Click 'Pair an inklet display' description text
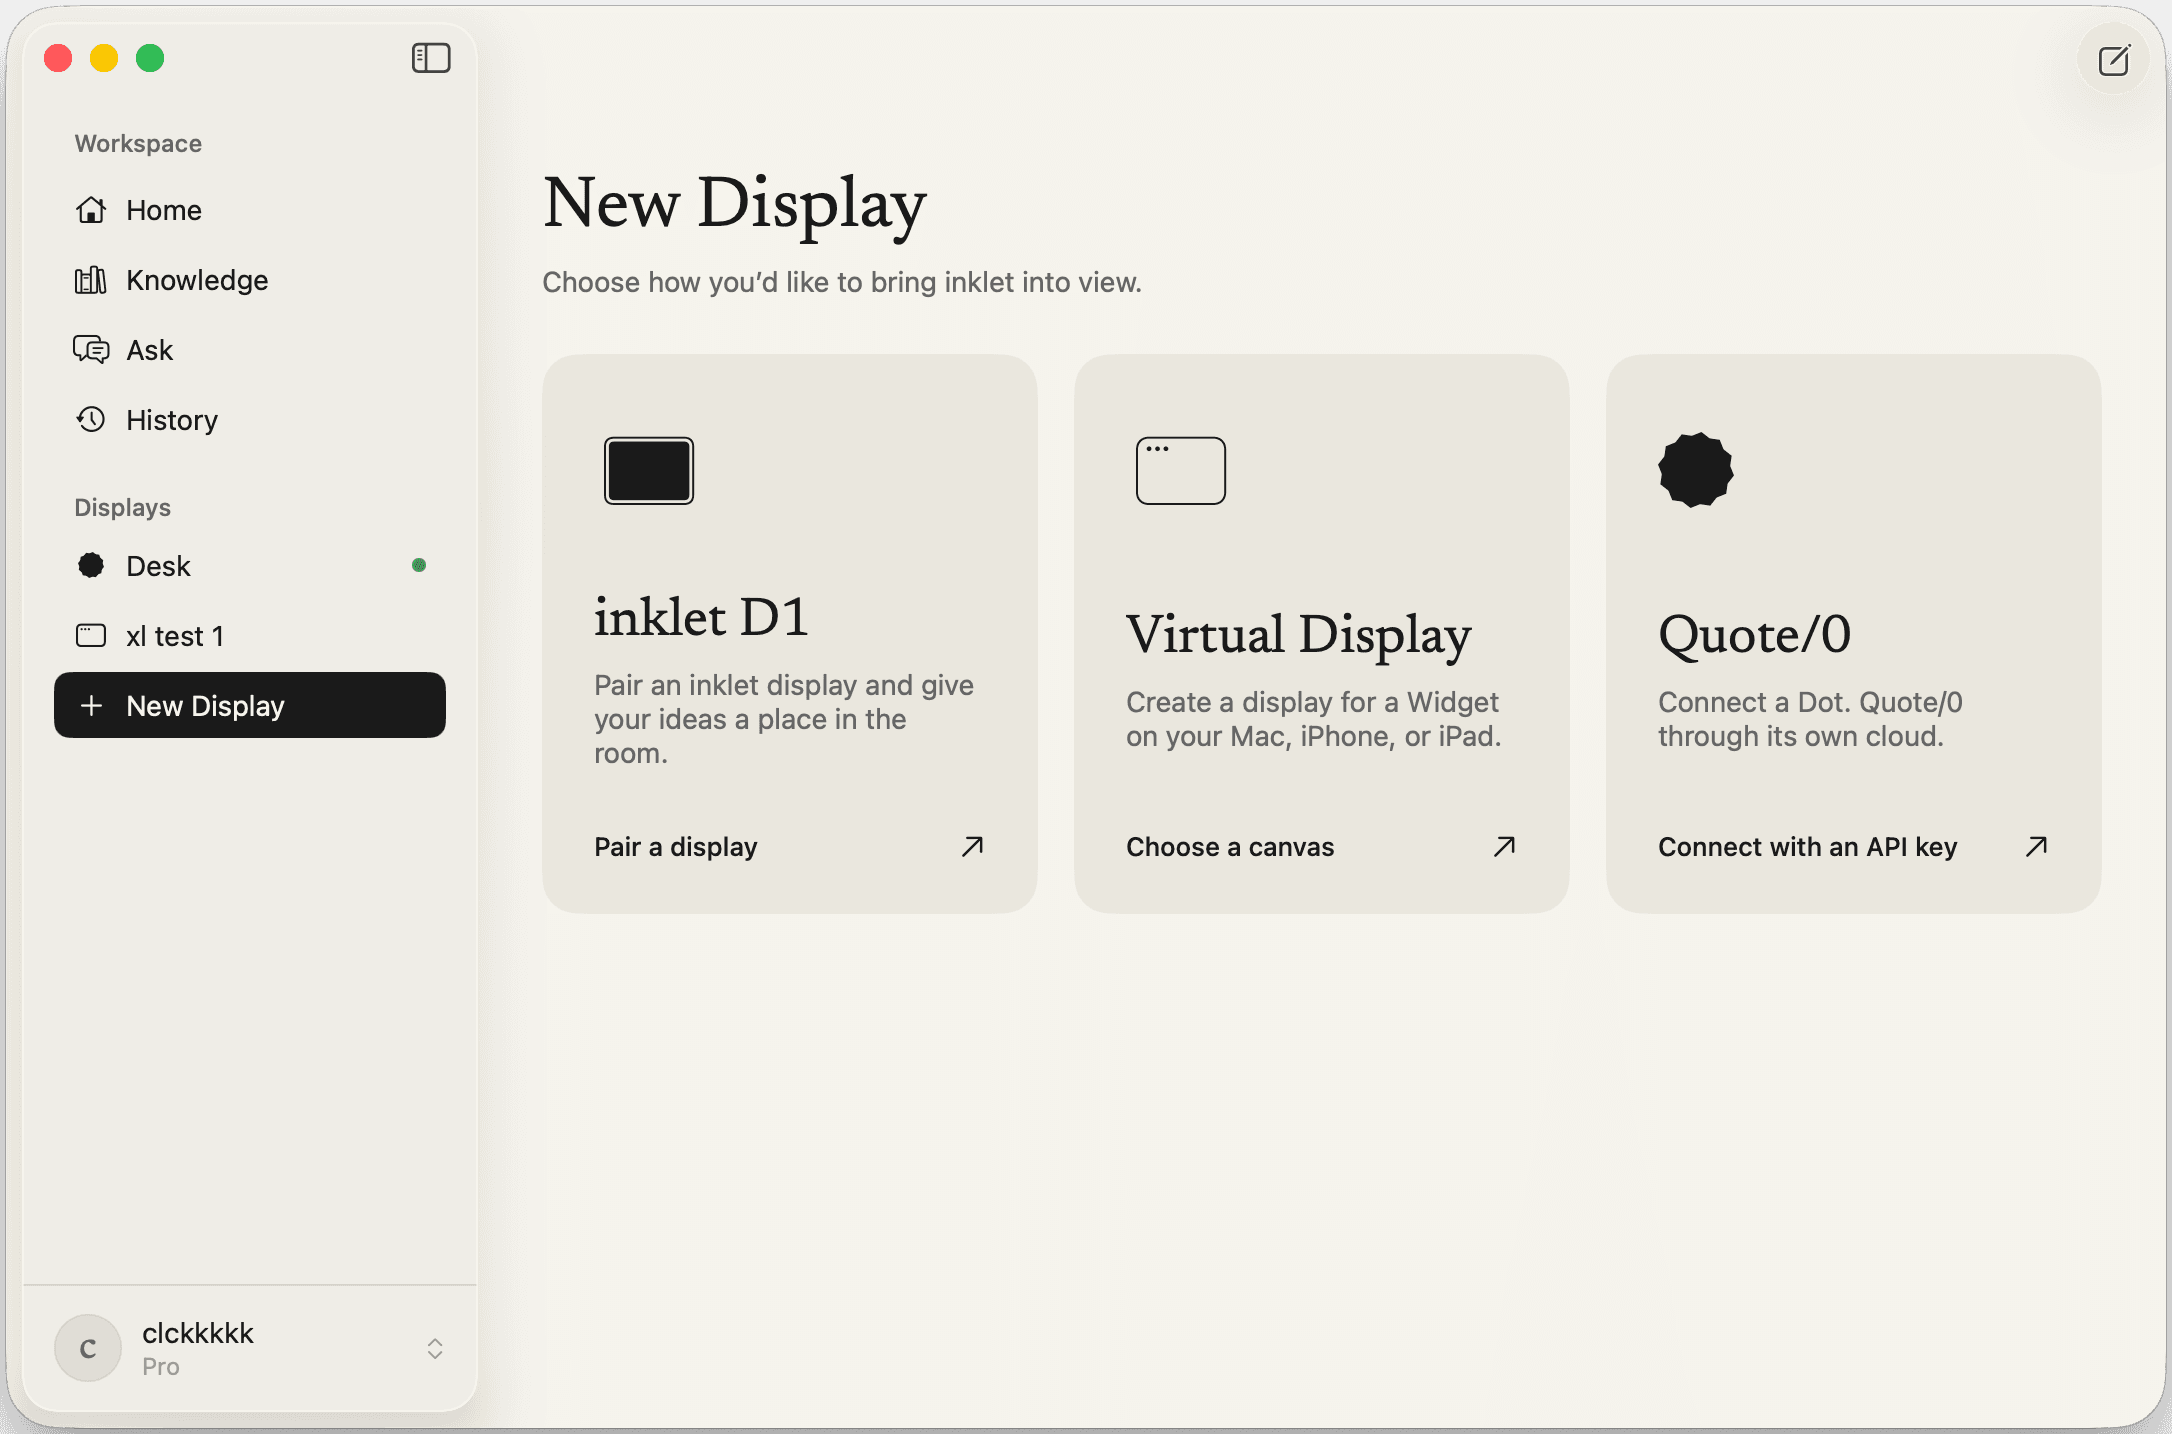This screenshot has width=2172, height=1434. 784,719
